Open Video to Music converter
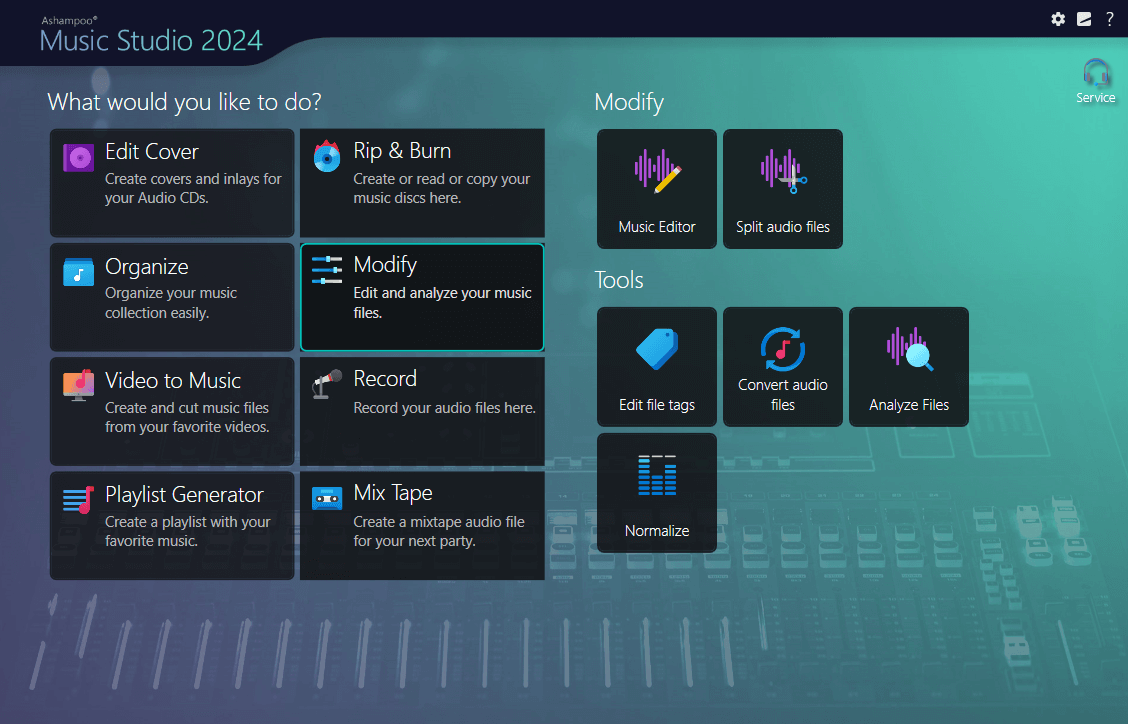The image size is (1128, 724). (171, 411)
